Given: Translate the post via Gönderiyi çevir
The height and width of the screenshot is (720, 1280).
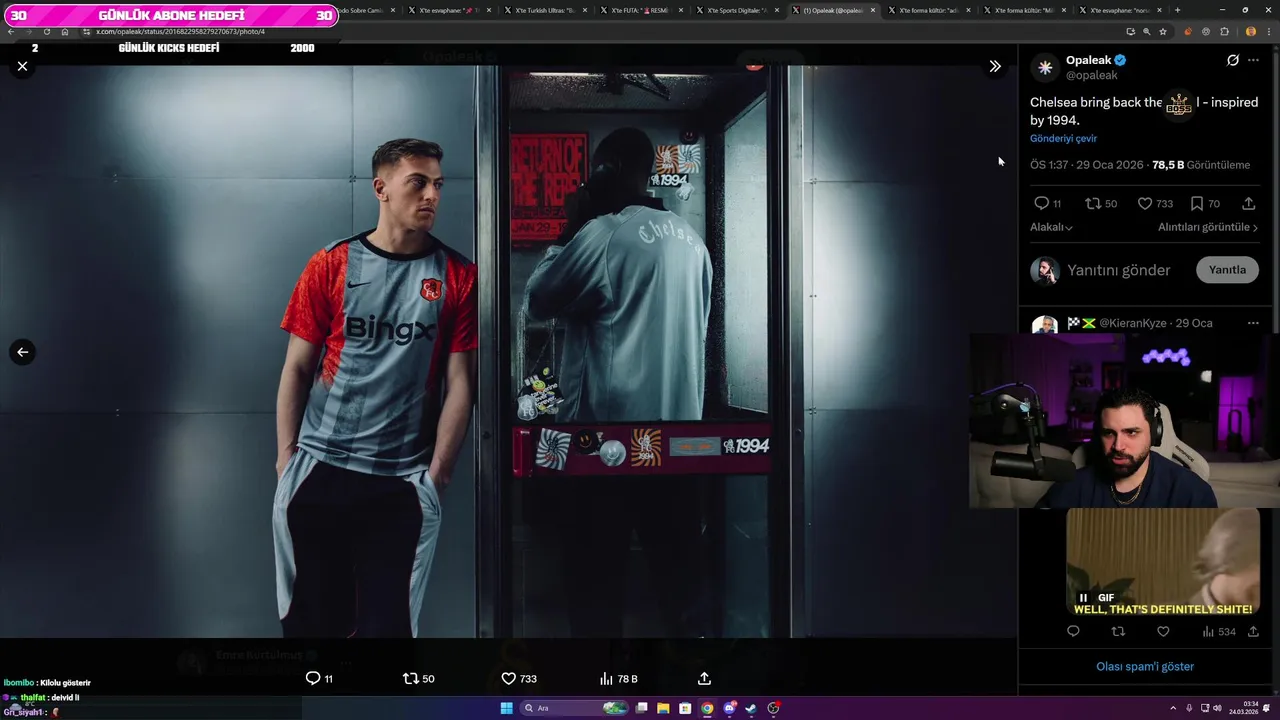Looking at the screenshot, I should (x=1063, y=138).
